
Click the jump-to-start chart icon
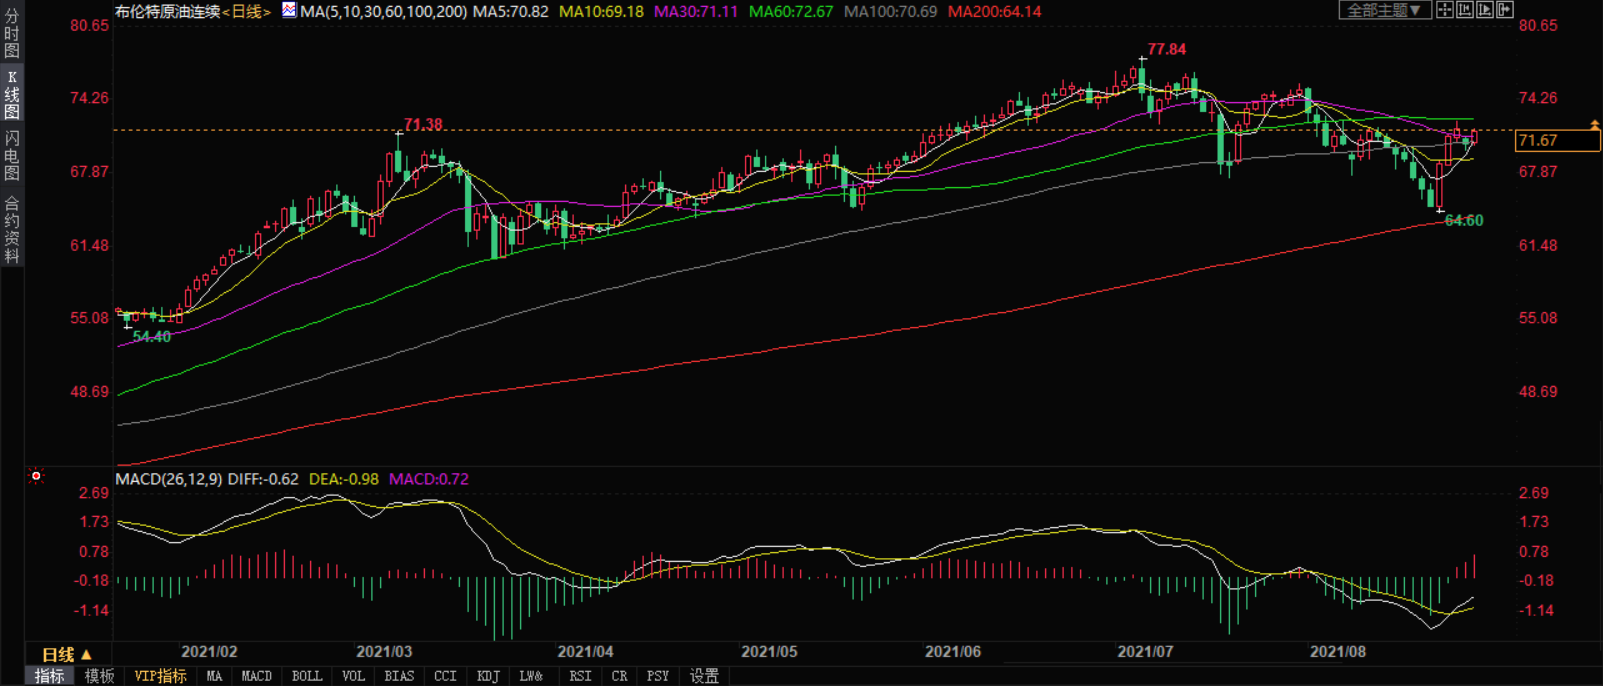coord(1465,10)
